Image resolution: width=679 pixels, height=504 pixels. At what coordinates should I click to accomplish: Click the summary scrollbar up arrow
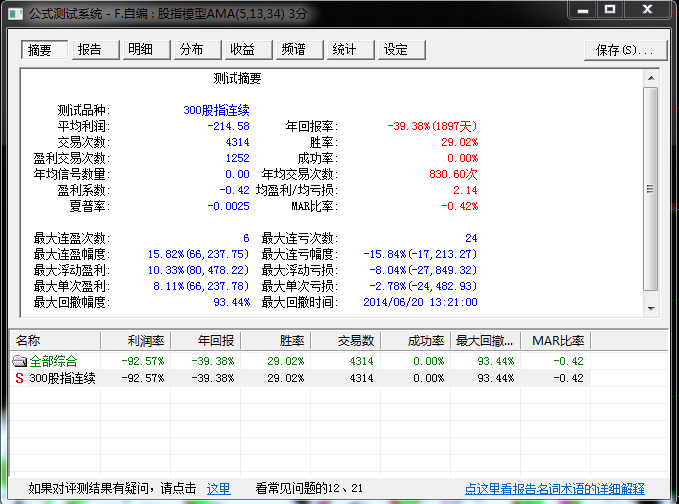pos(651,78)
